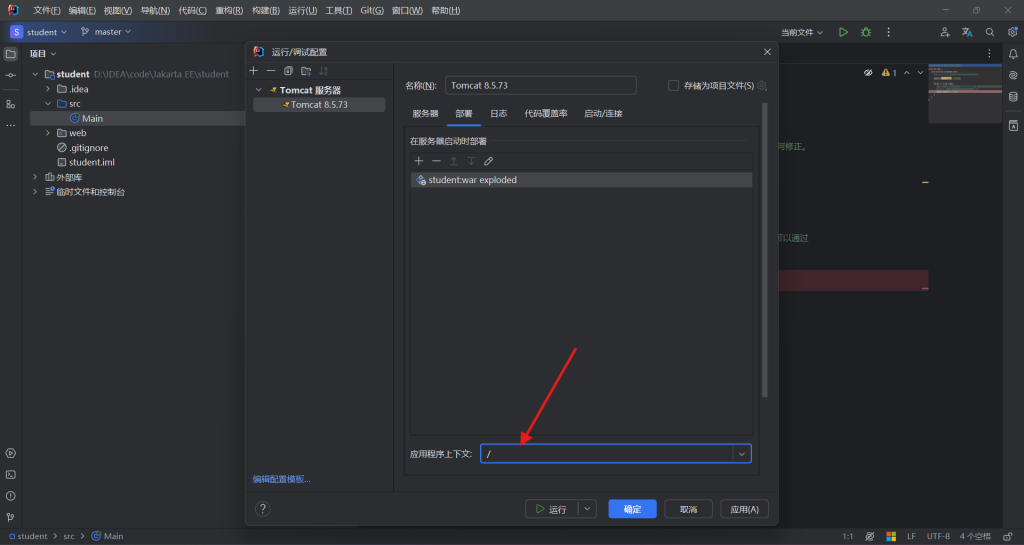Image resolution: width=1024 pixels, height=545 pixels.
Task: Sort run configurations alphabetically
Action: coord(323,70)
